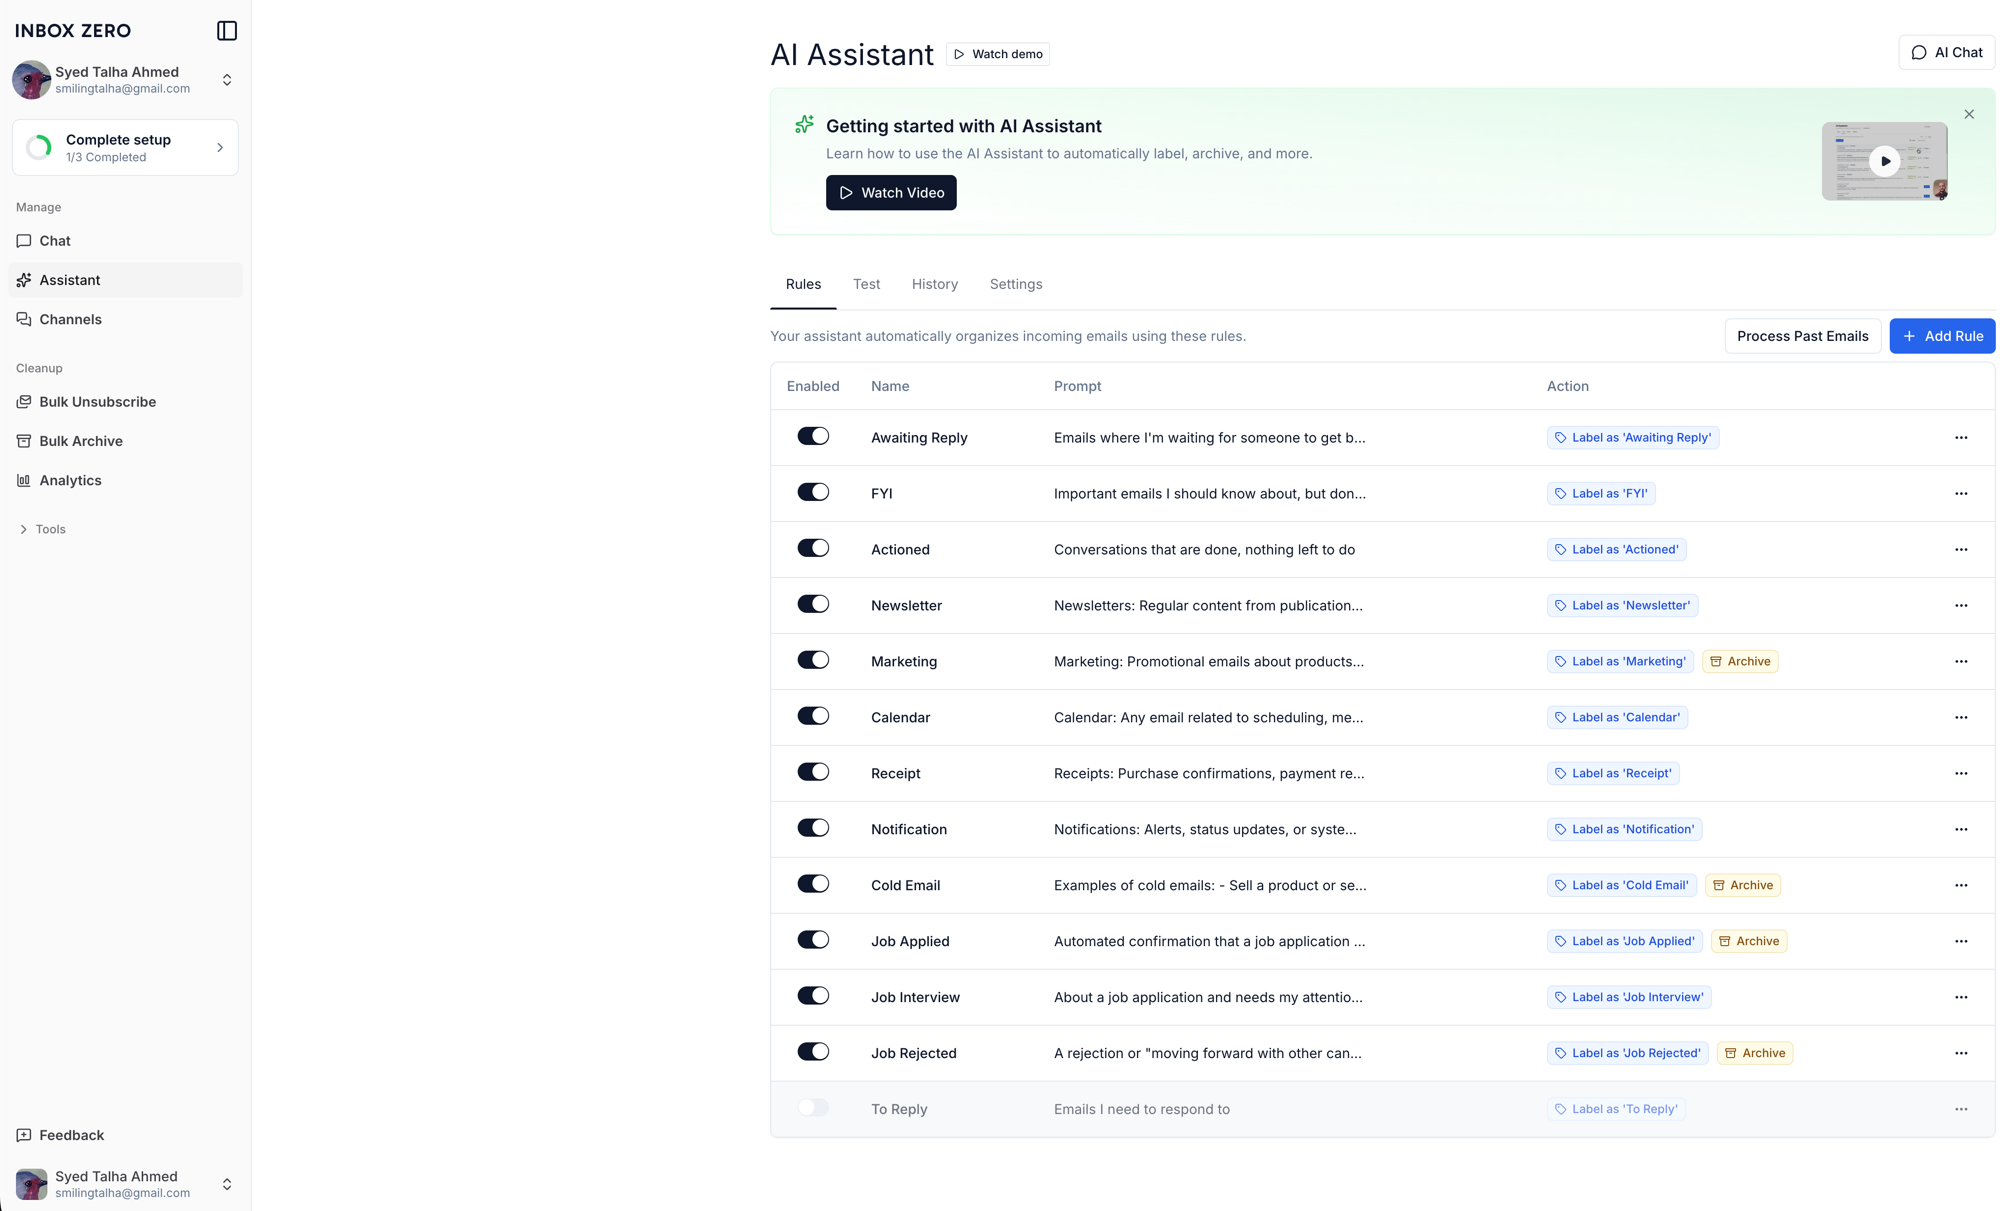Collapse the sidebar with the panel icon

[227, 31]
